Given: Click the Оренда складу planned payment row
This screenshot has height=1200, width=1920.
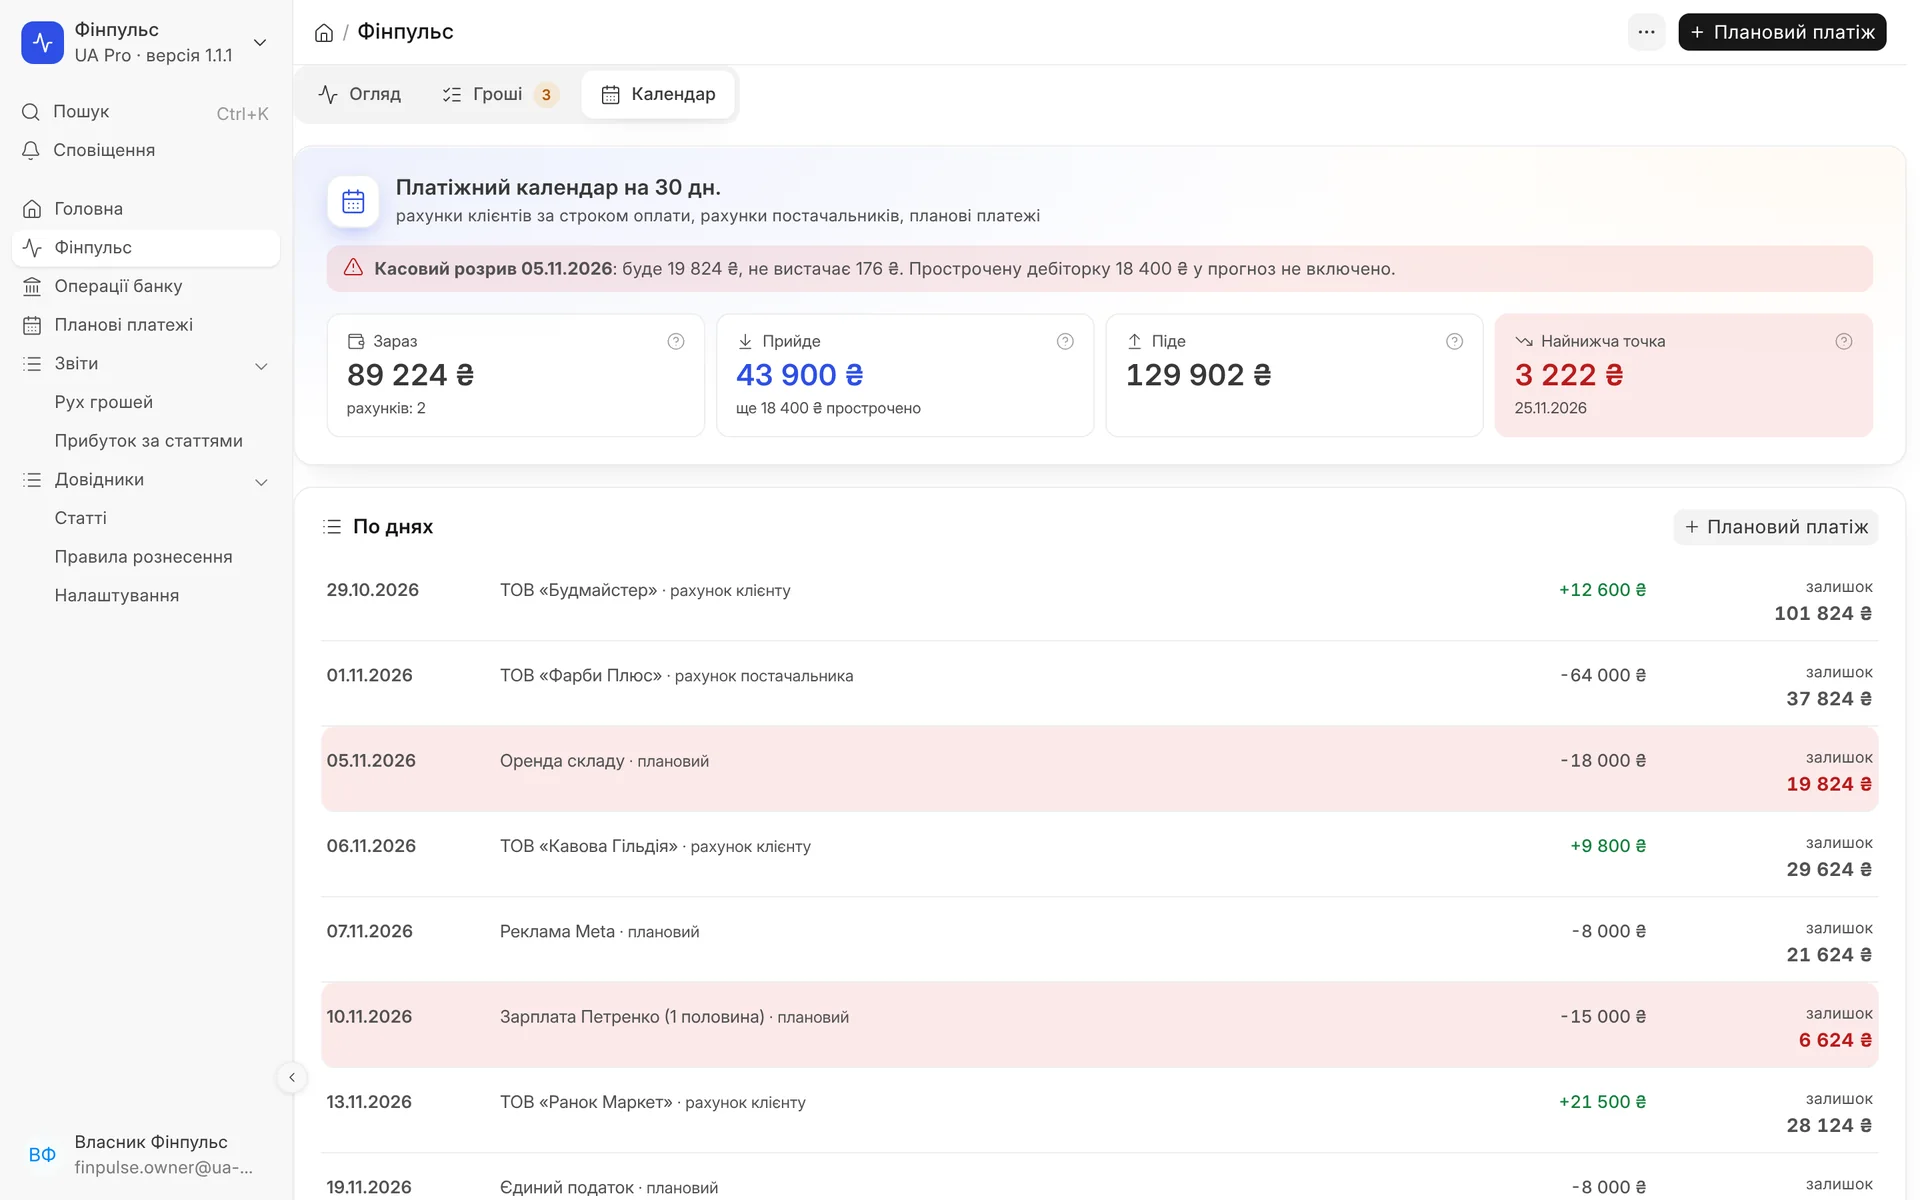Looking at the screenshot, I should pyautogui.click(x=1099, y=769).
